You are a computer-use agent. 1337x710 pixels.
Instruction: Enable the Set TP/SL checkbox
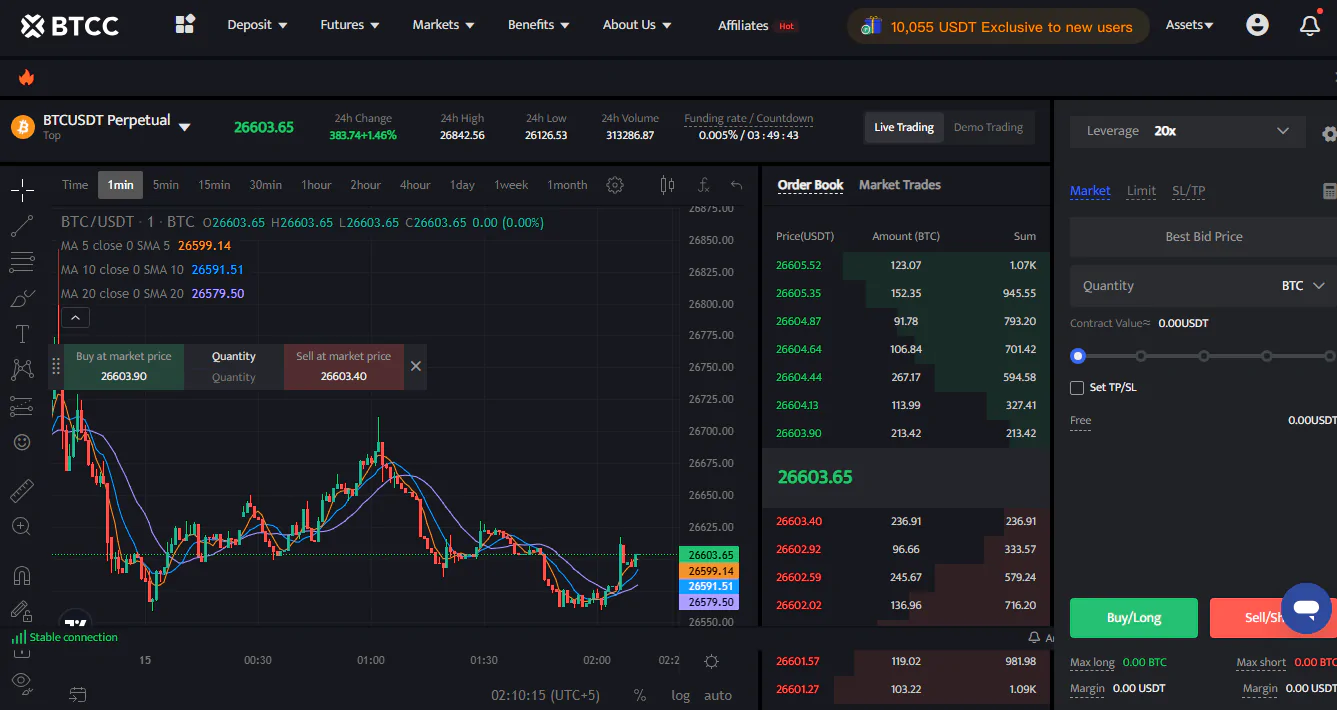coord(1077,387)
